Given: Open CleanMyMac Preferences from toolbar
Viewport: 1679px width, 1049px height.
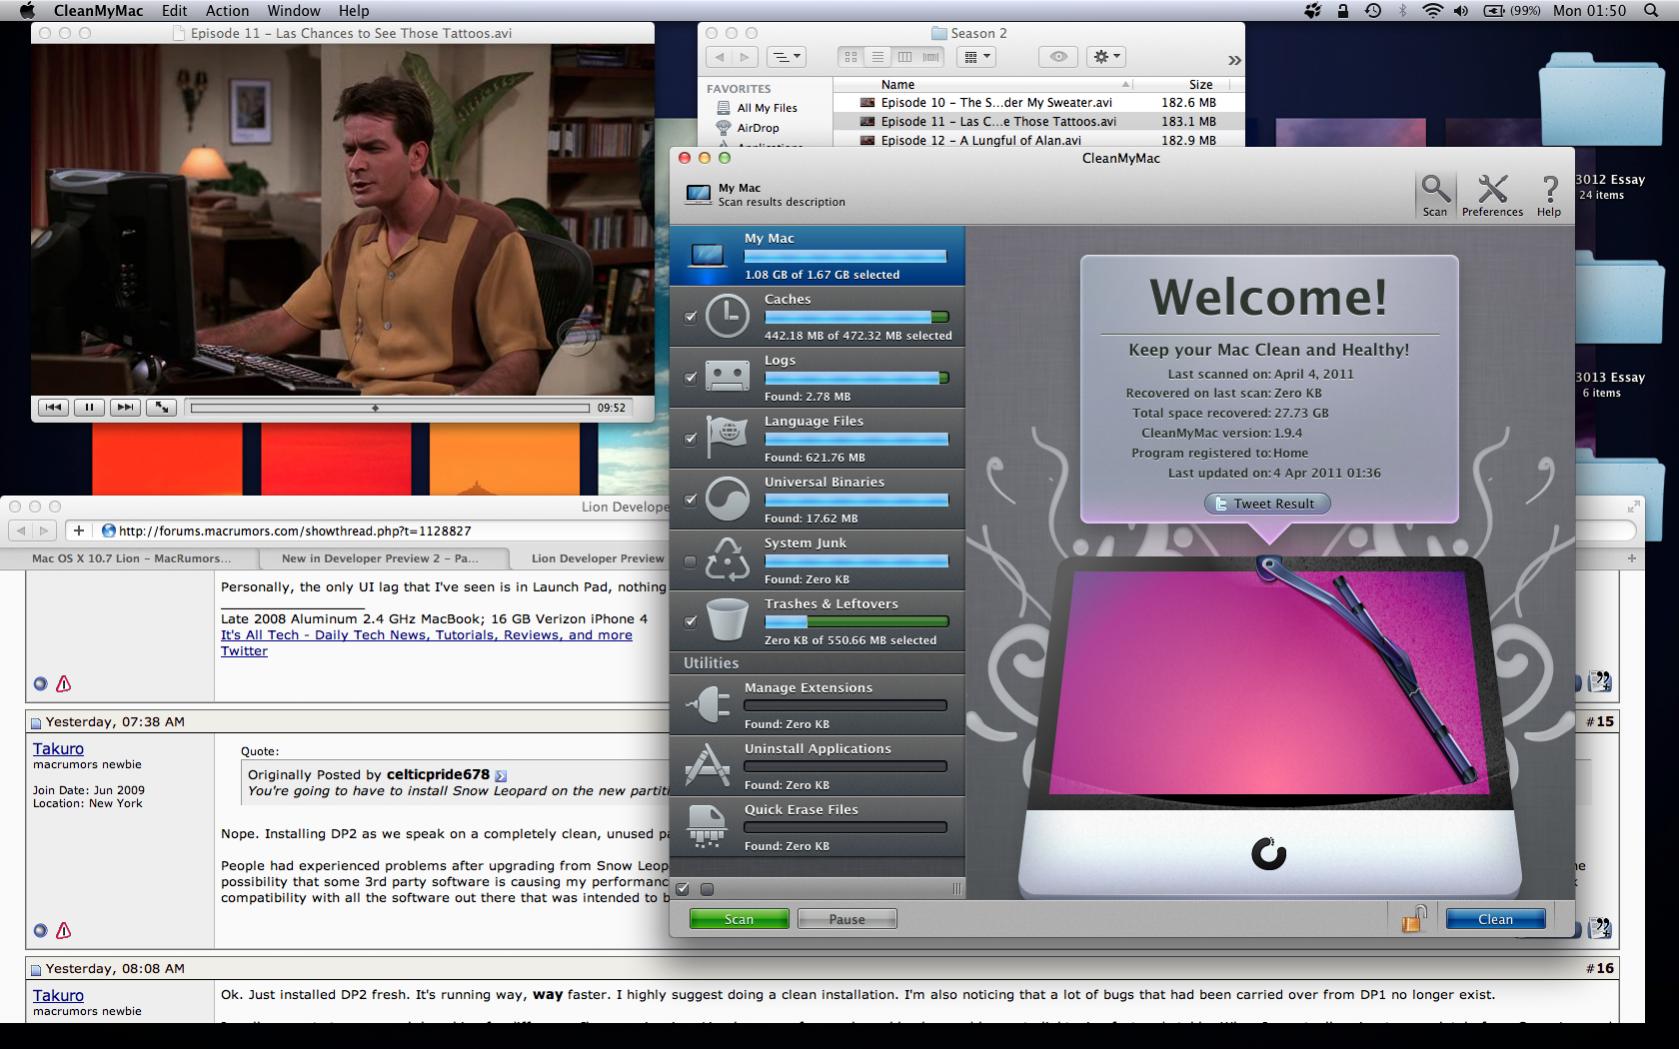Looking at the screenshot, I should [x=1492, y=195].
